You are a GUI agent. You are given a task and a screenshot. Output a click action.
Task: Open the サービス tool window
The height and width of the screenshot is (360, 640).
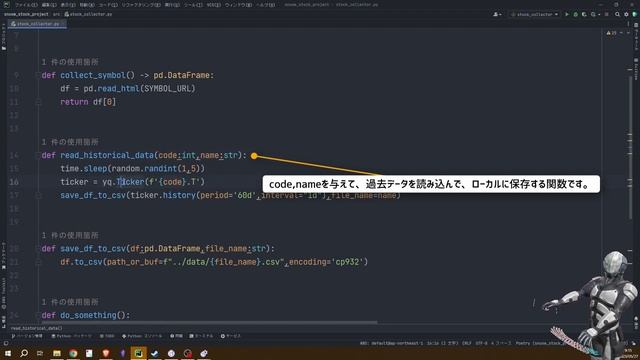click(231, 336)
